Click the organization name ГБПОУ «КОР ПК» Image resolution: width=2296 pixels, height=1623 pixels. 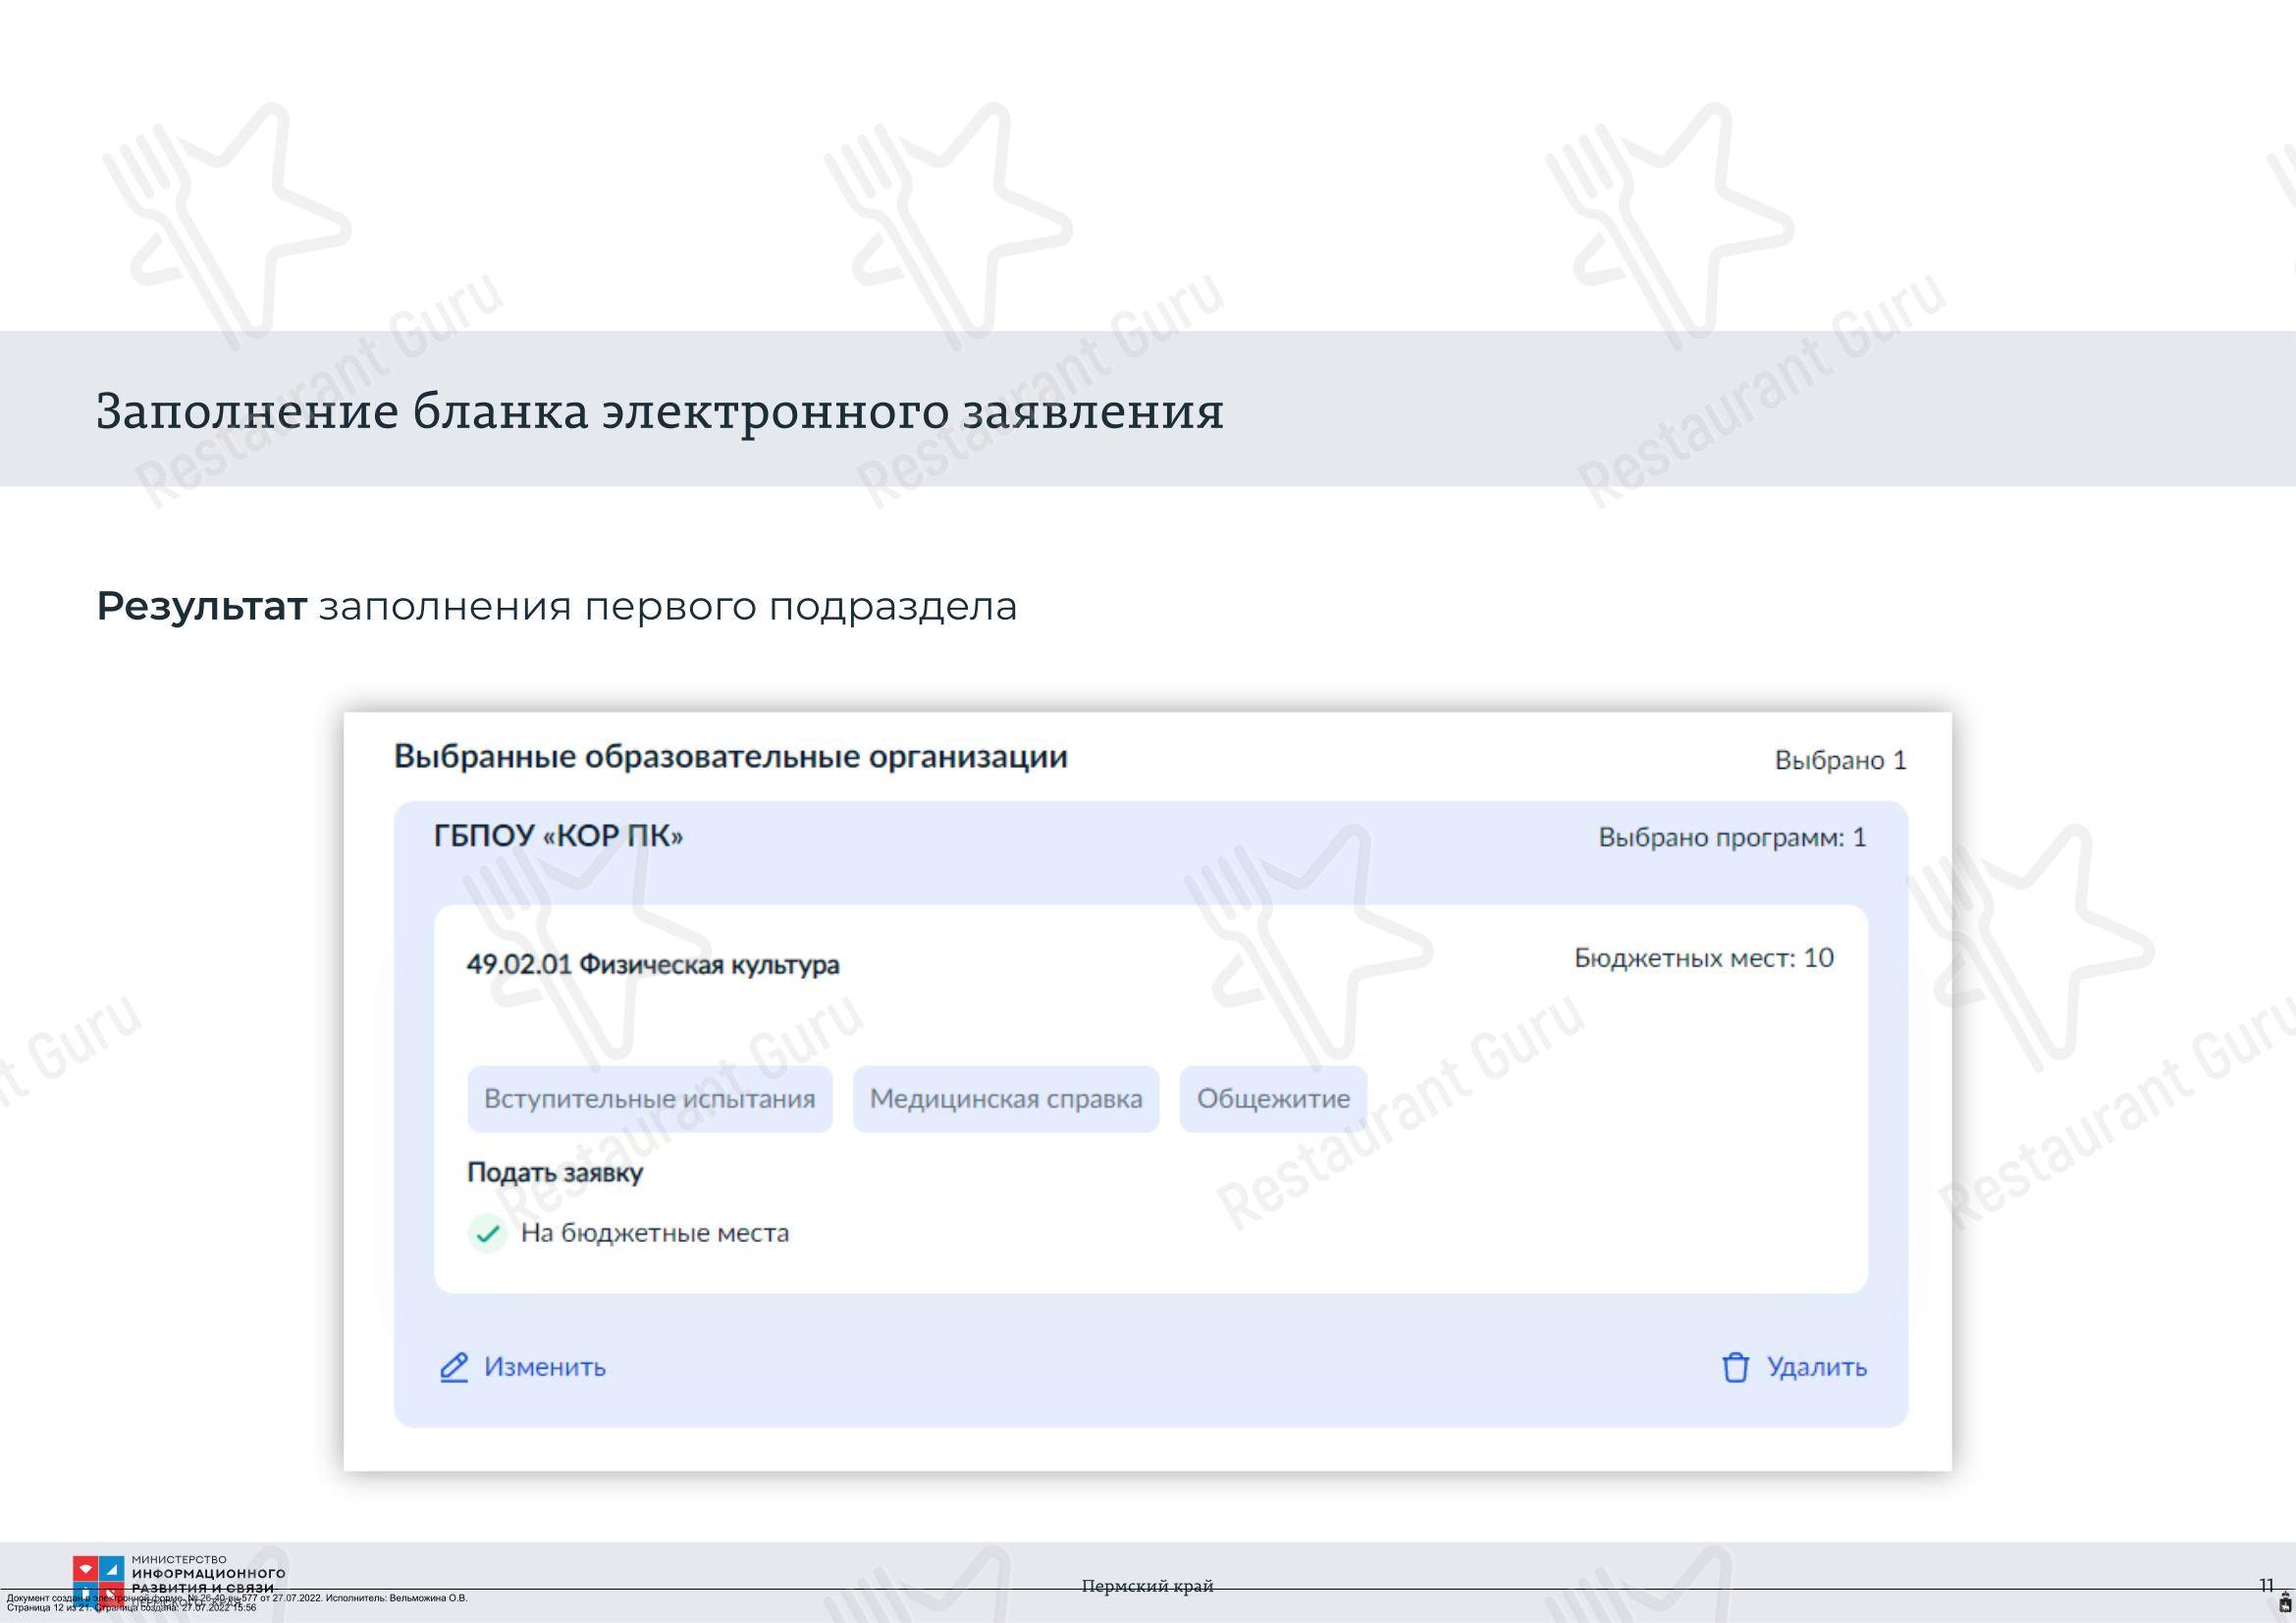pos(559,836)
